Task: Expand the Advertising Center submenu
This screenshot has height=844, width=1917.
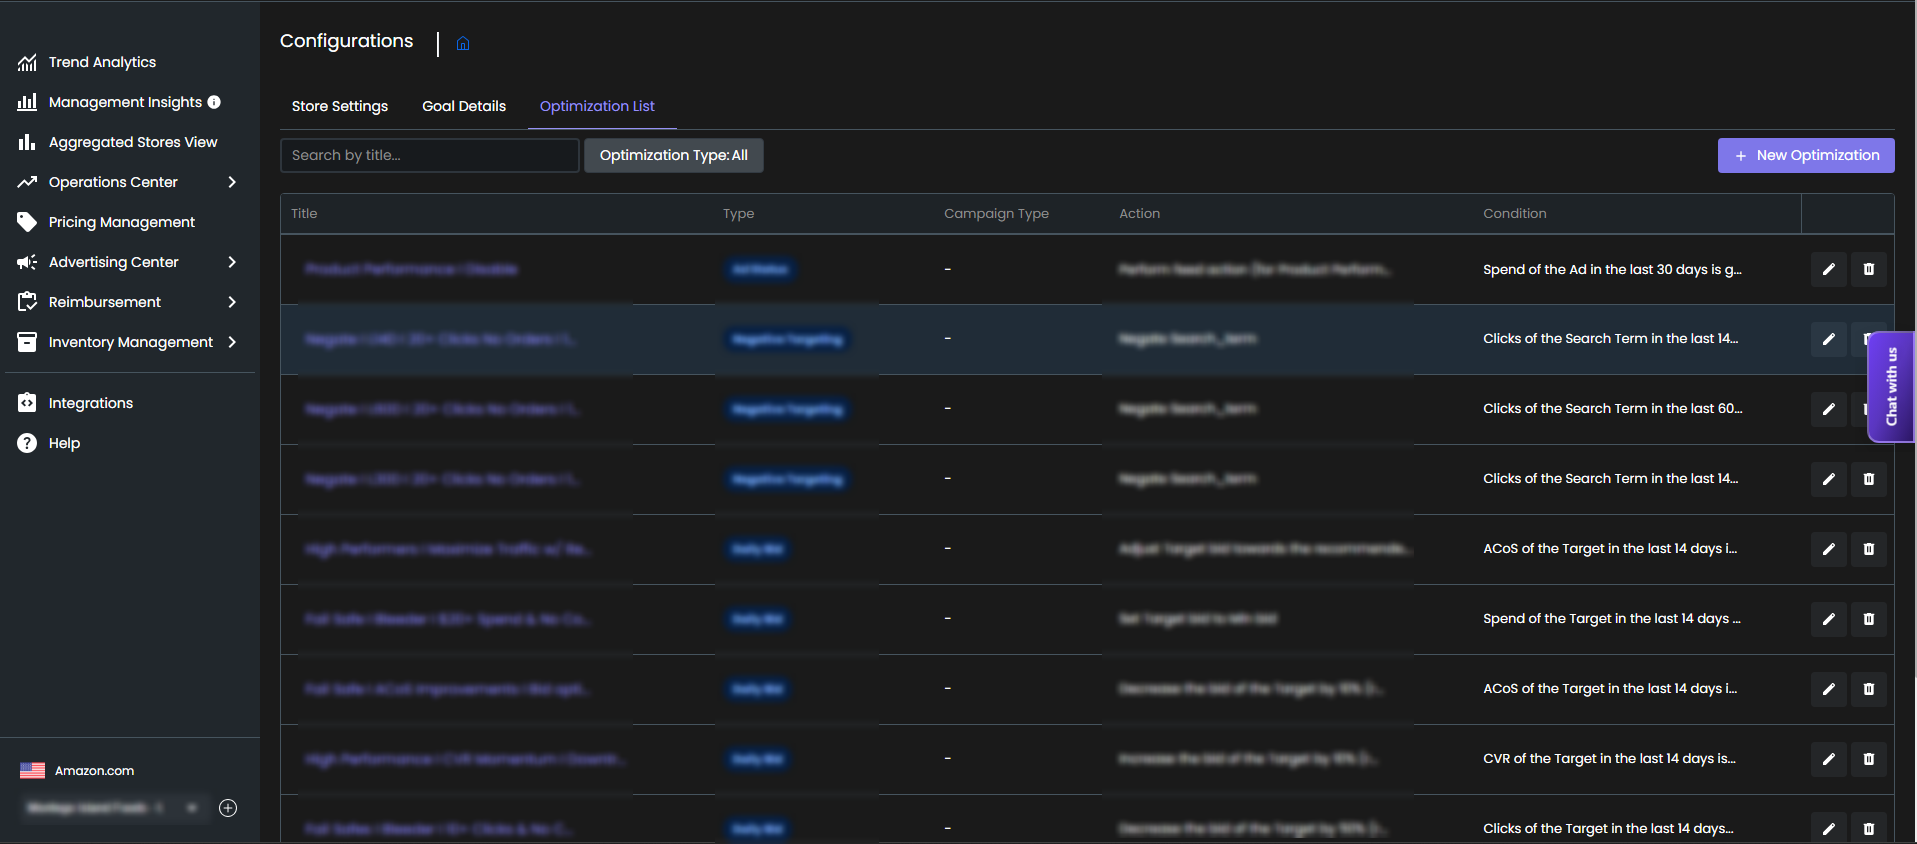Action: point(232,262)
